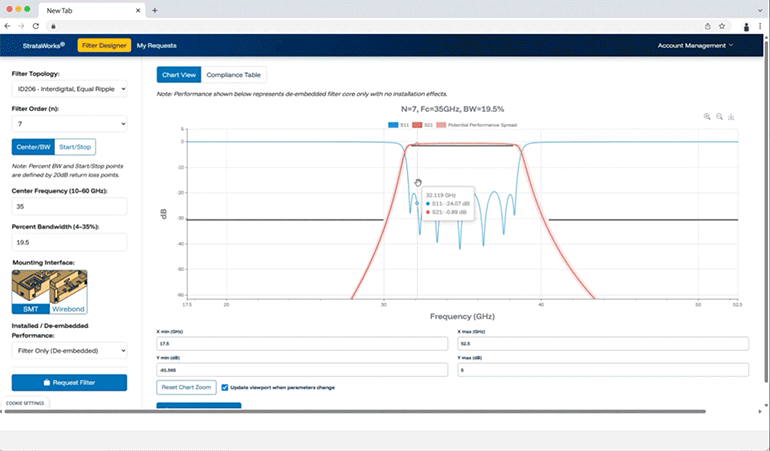Switch to the Compliance Table tab
This screenshot has width=770, height=451.
pos(234,75)
